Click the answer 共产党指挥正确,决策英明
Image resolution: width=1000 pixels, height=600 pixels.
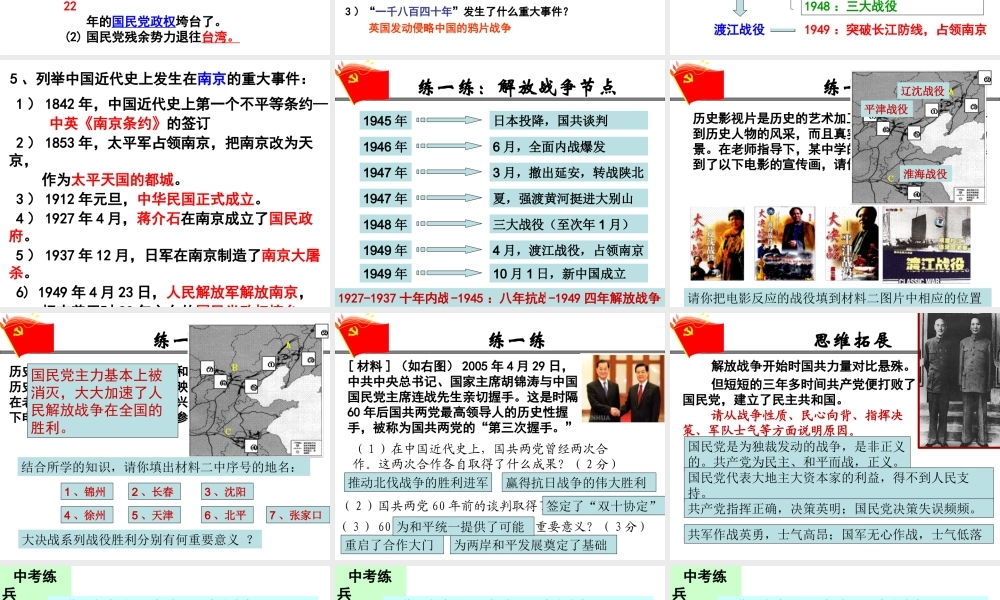coord(839,508)
